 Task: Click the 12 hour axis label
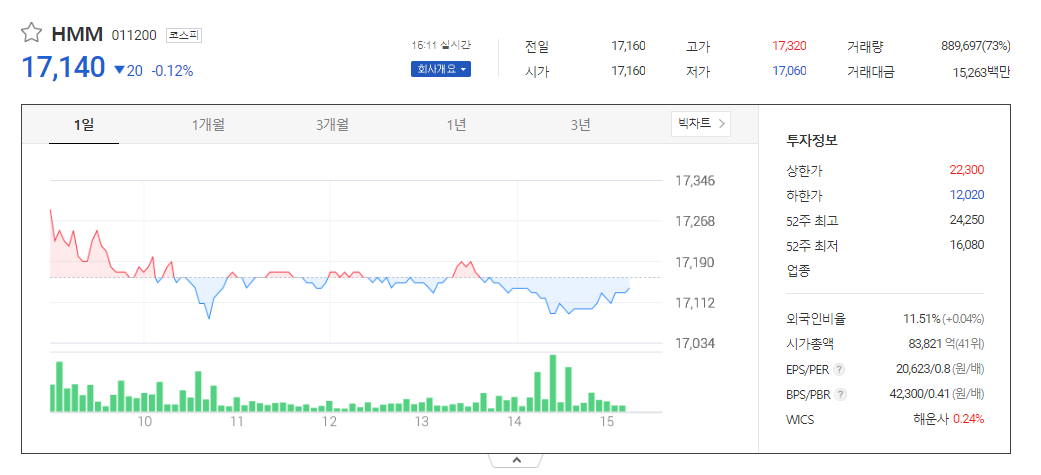pos(329,422)
